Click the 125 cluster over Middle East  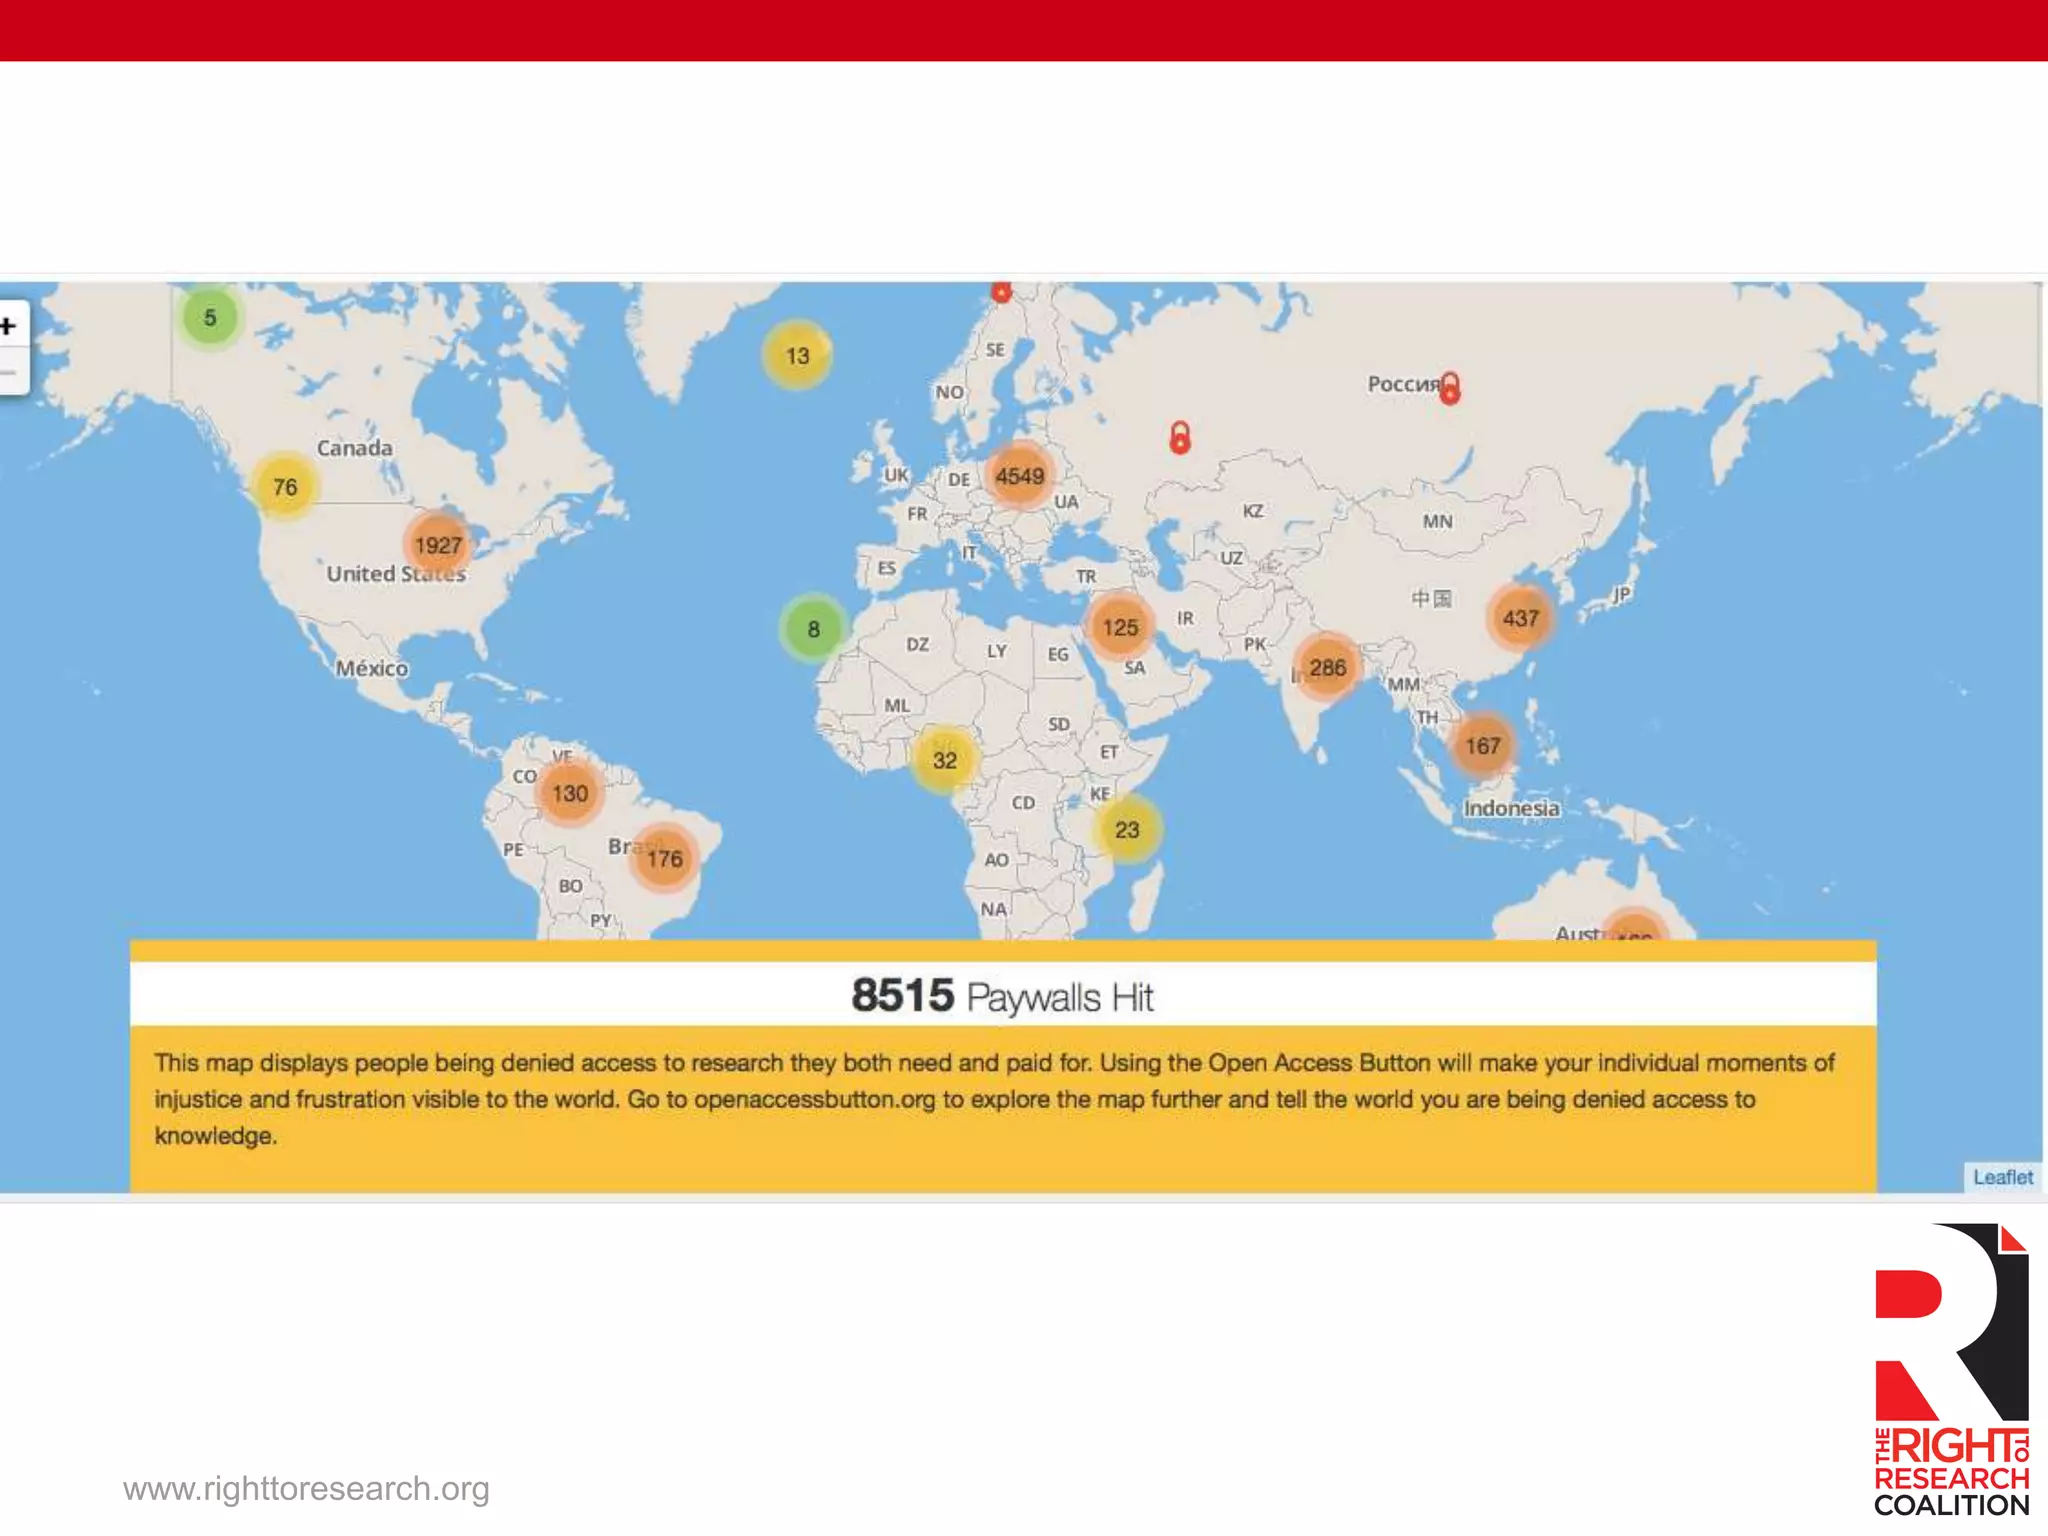1120,627
